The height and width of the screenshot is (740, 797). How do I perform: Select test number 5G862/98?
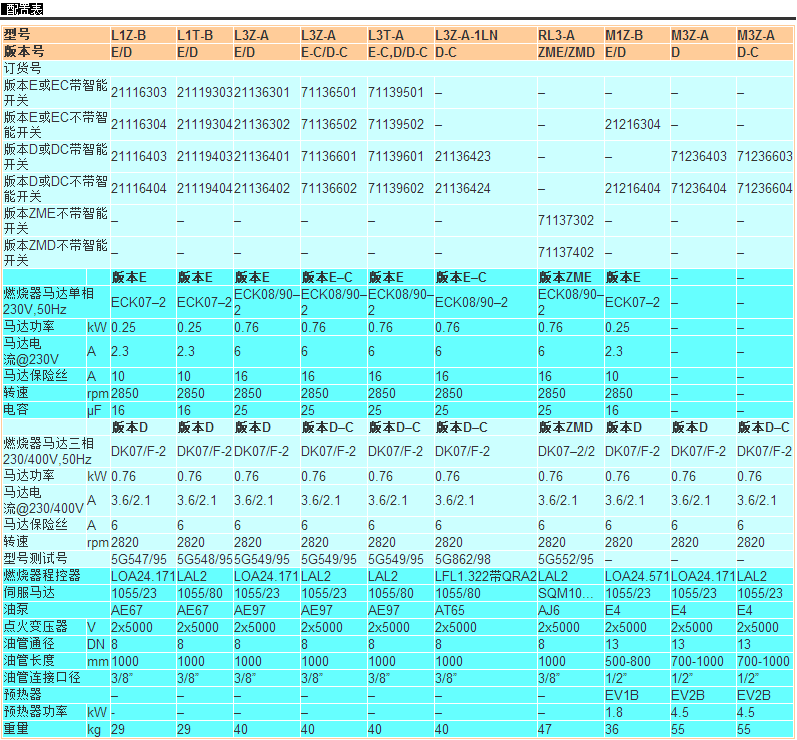[463, 560]
